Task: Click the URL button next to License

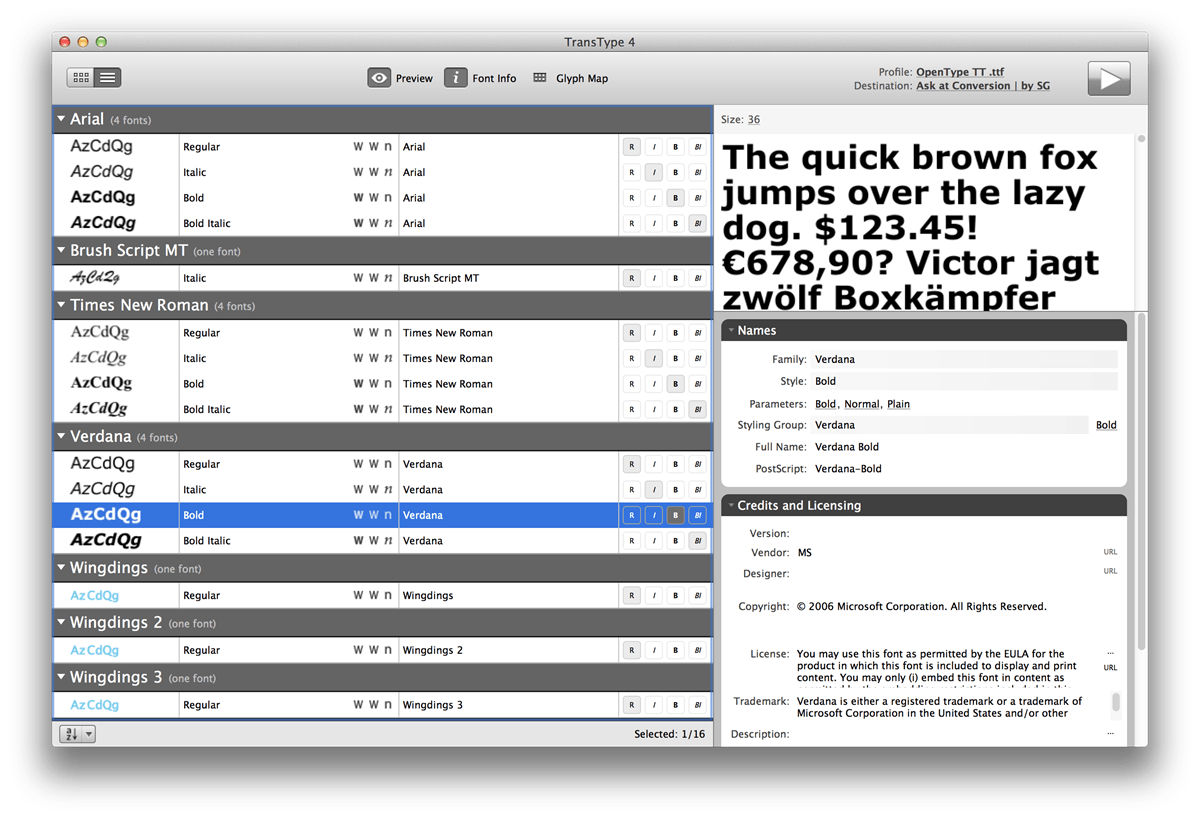Action: (x=1110, y=667)
